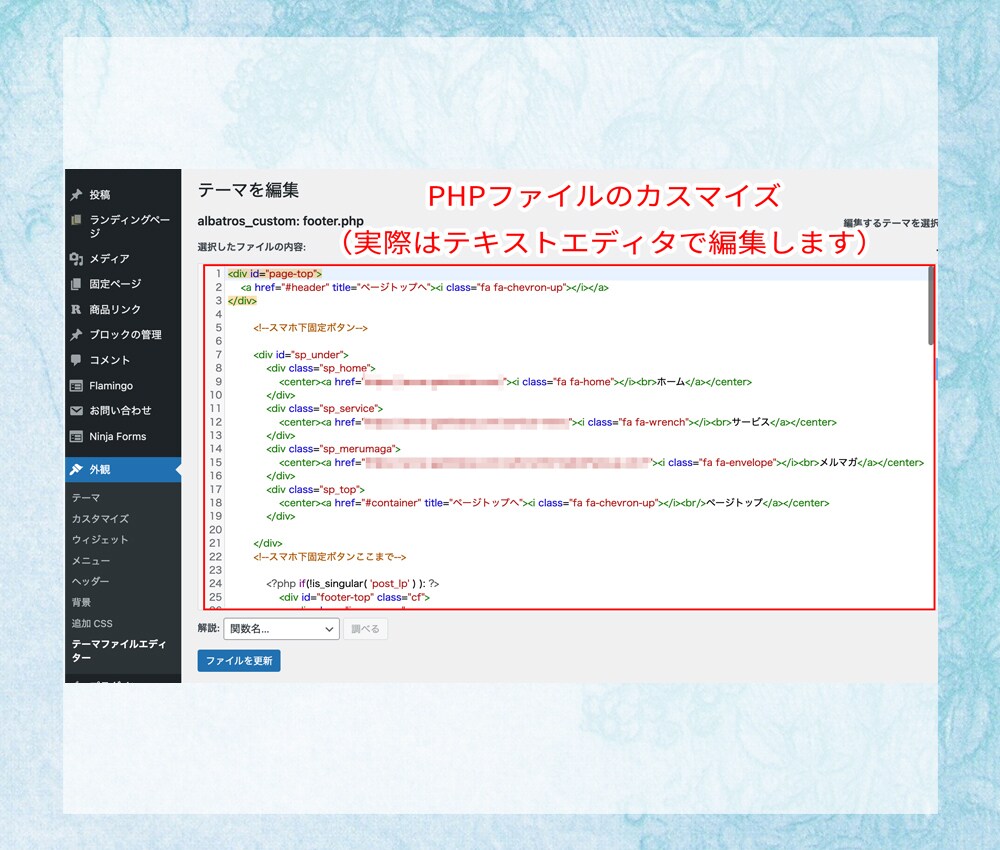1000x850 pixels.
Task: Open the 追加 CSS submenu link
Action: tap(92, 624)
